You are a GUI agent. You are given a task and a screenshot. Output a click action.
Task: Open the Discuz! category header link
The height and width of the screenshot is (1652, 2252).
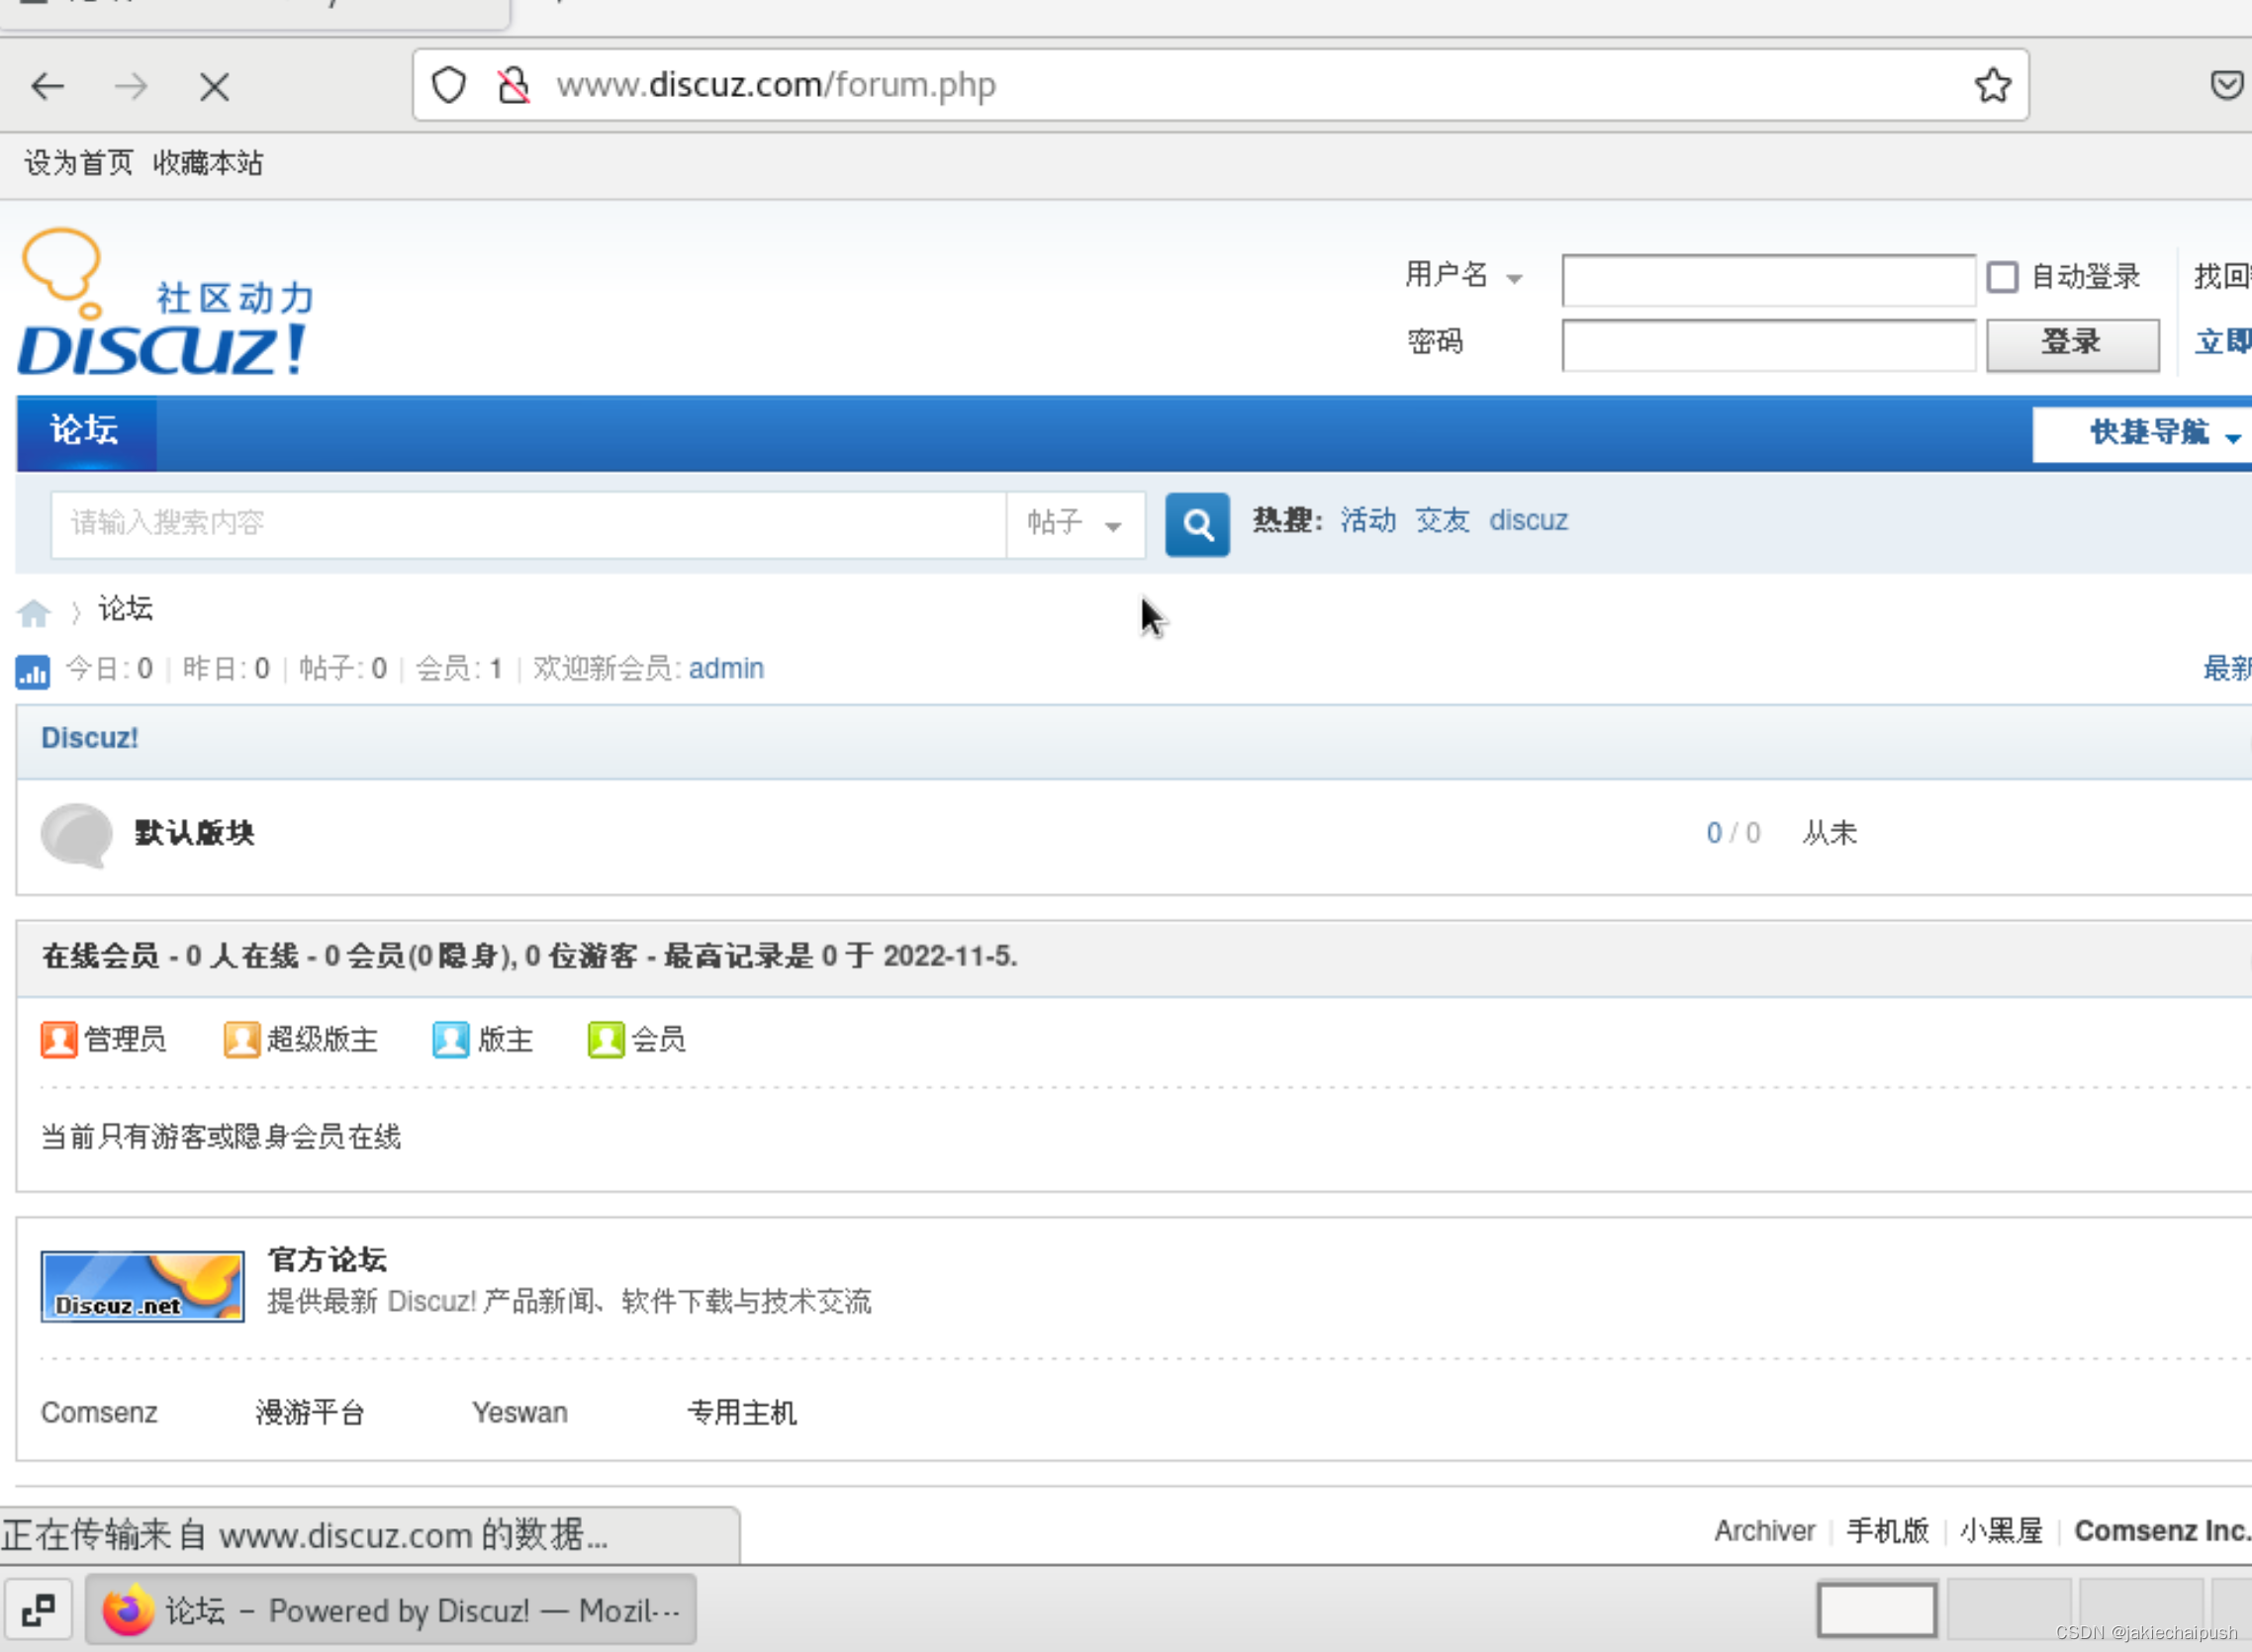click(89, 738)
